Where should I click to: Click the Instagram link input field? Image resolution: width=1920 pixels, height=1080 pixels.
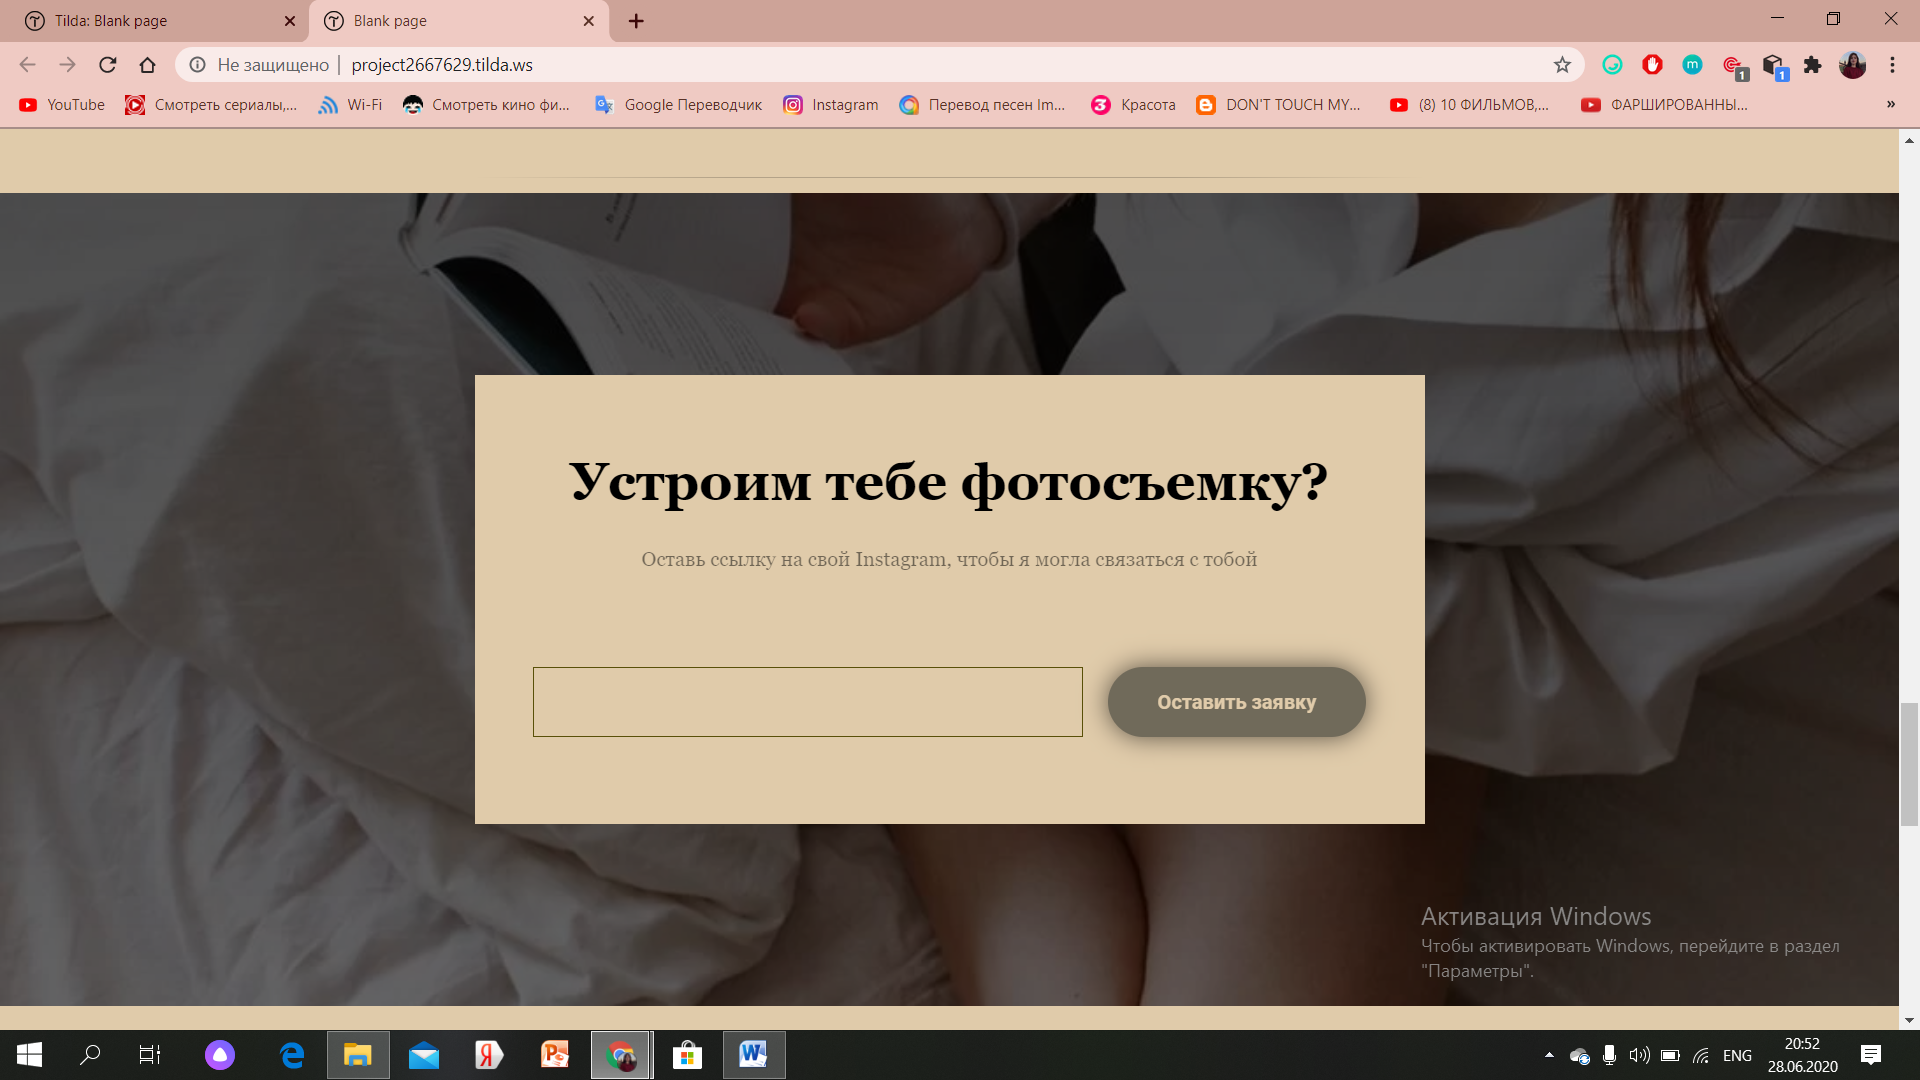tap(807, 702)
